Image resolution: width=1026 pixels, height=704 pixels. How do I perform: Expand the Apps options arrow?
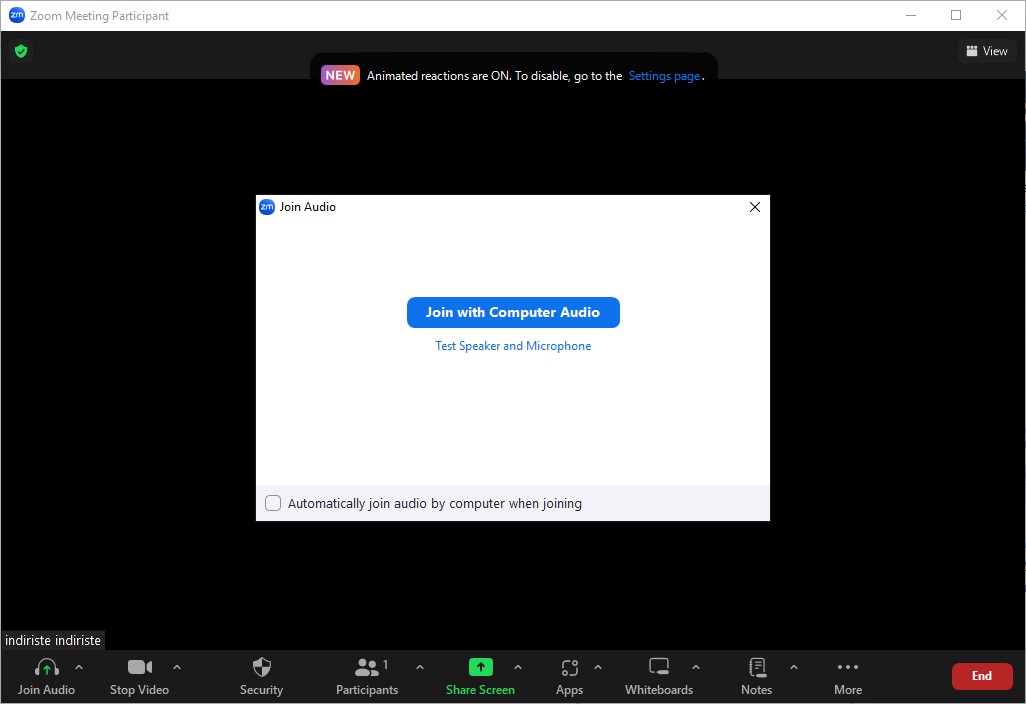[597, 667]
